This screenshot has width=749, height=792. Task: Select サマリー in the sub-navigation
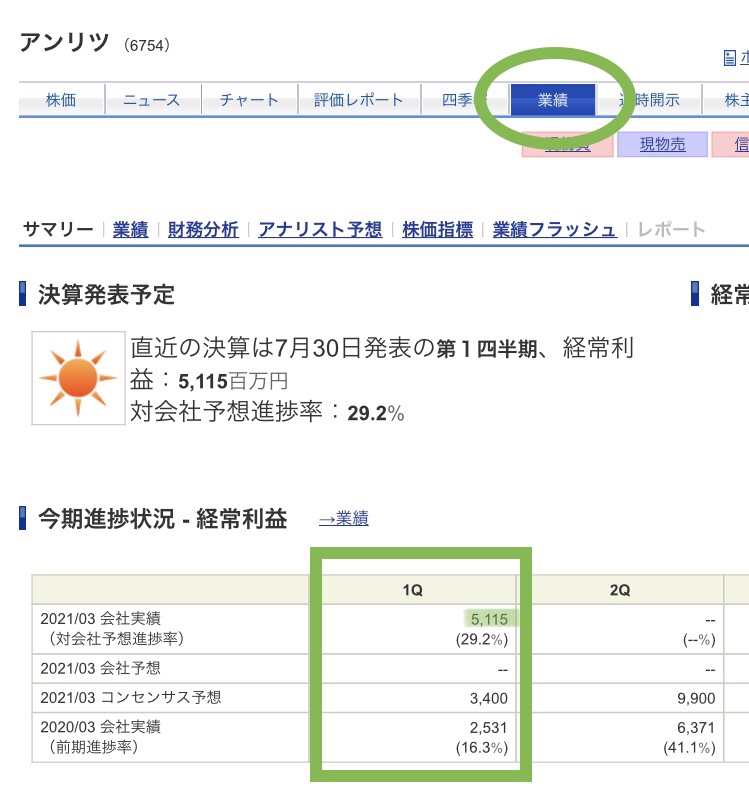click(58, 230)
